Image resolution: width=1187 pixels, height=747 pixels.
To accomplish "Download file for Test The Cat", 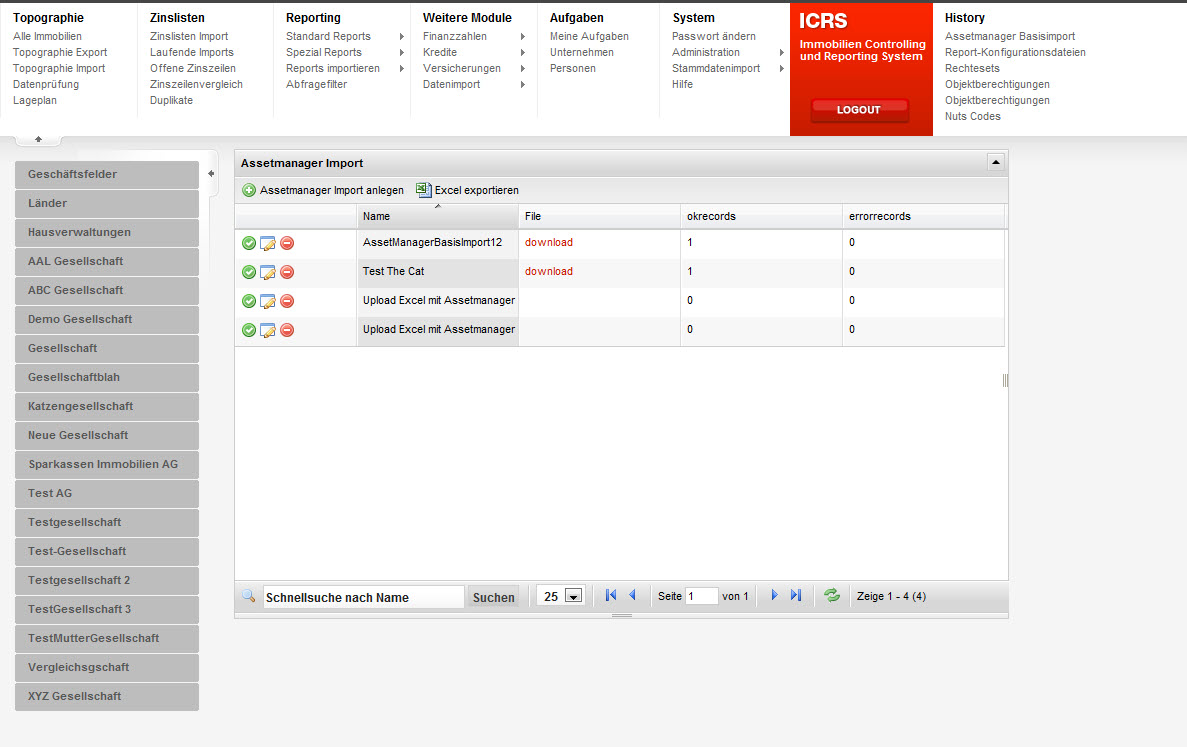I will tap(549, 271).
